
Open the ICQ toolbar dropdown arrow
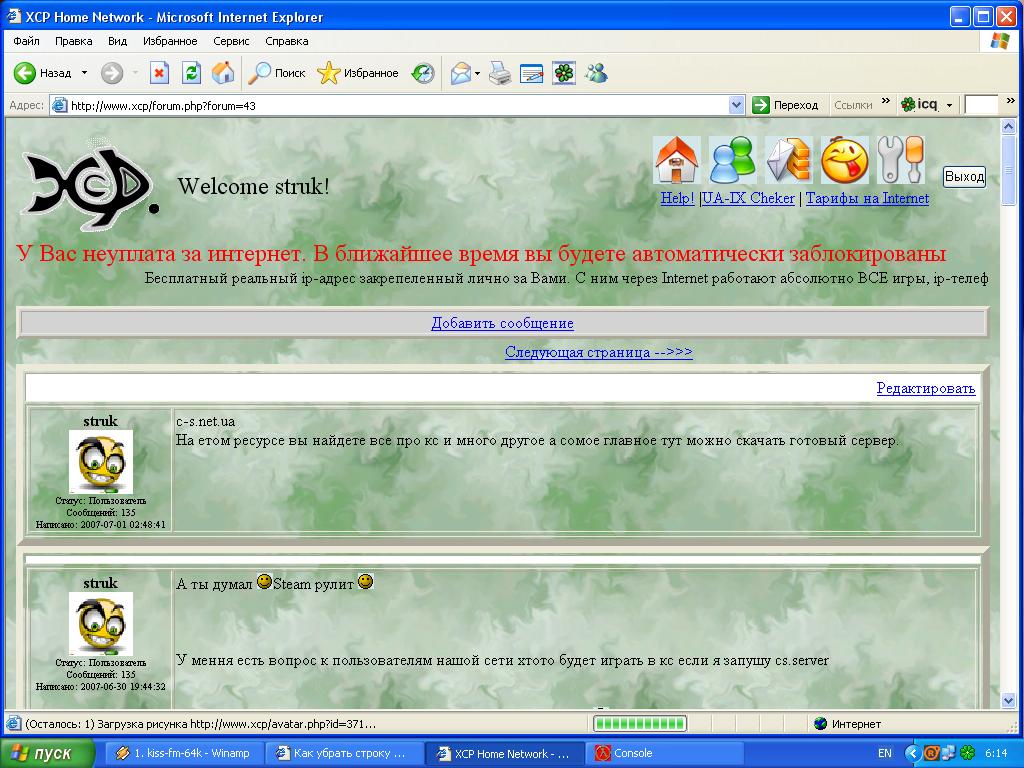(x=950, y=105)
